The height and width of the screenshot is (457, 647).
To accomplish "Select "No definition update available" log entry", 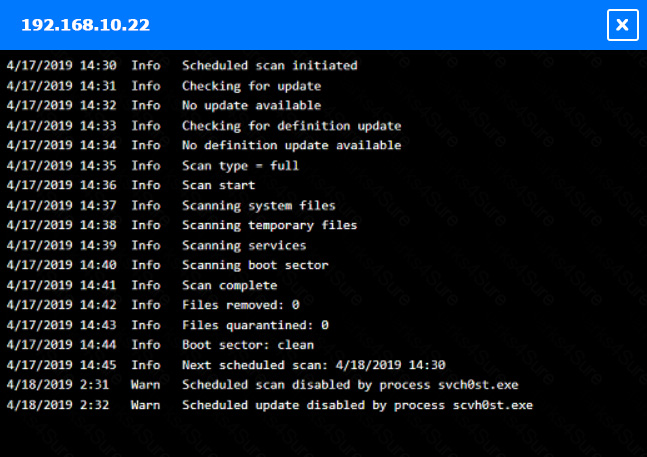I will (291, 146).
